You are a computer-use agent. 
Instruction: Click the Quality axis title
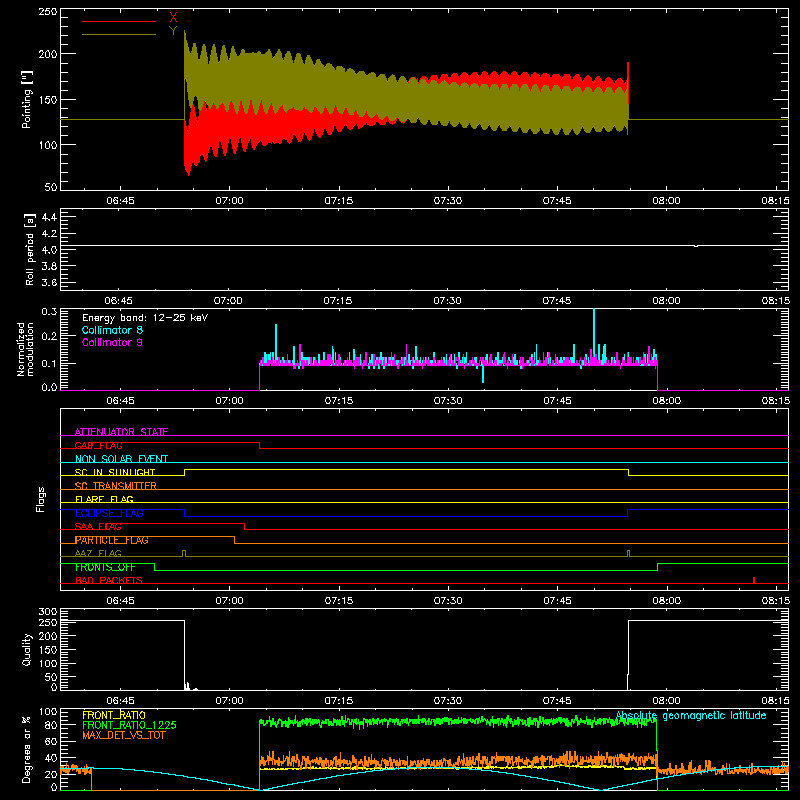pos(27,649)
